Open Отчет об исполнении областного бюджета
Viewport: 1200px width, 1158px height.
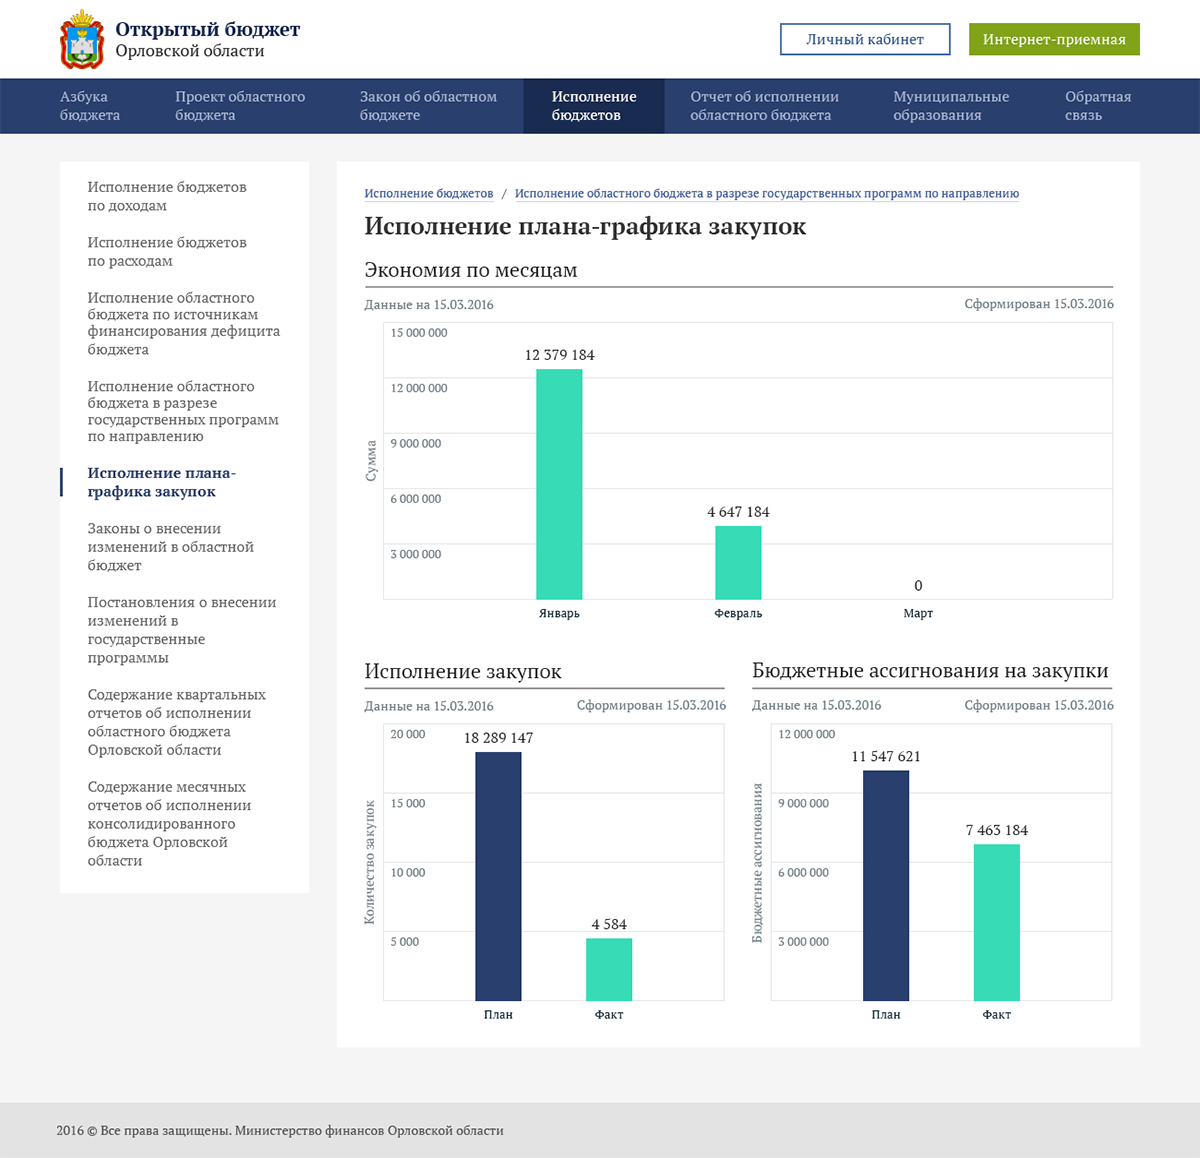tap(764, 106)
